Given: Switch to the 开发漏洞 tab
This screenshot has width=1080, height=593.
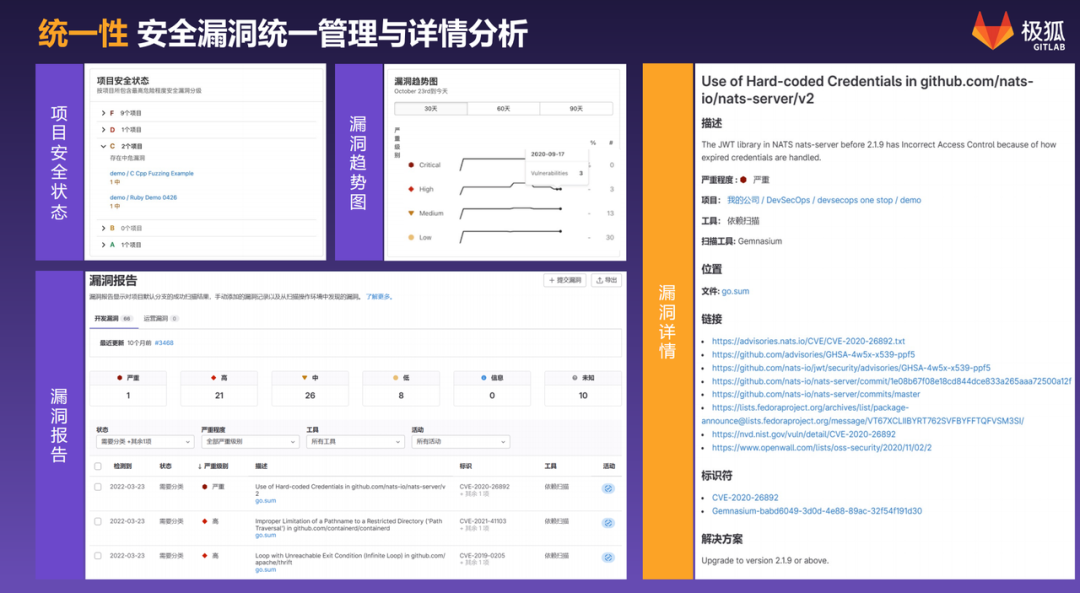Looking at the screenshot, I should coord(113,318).
